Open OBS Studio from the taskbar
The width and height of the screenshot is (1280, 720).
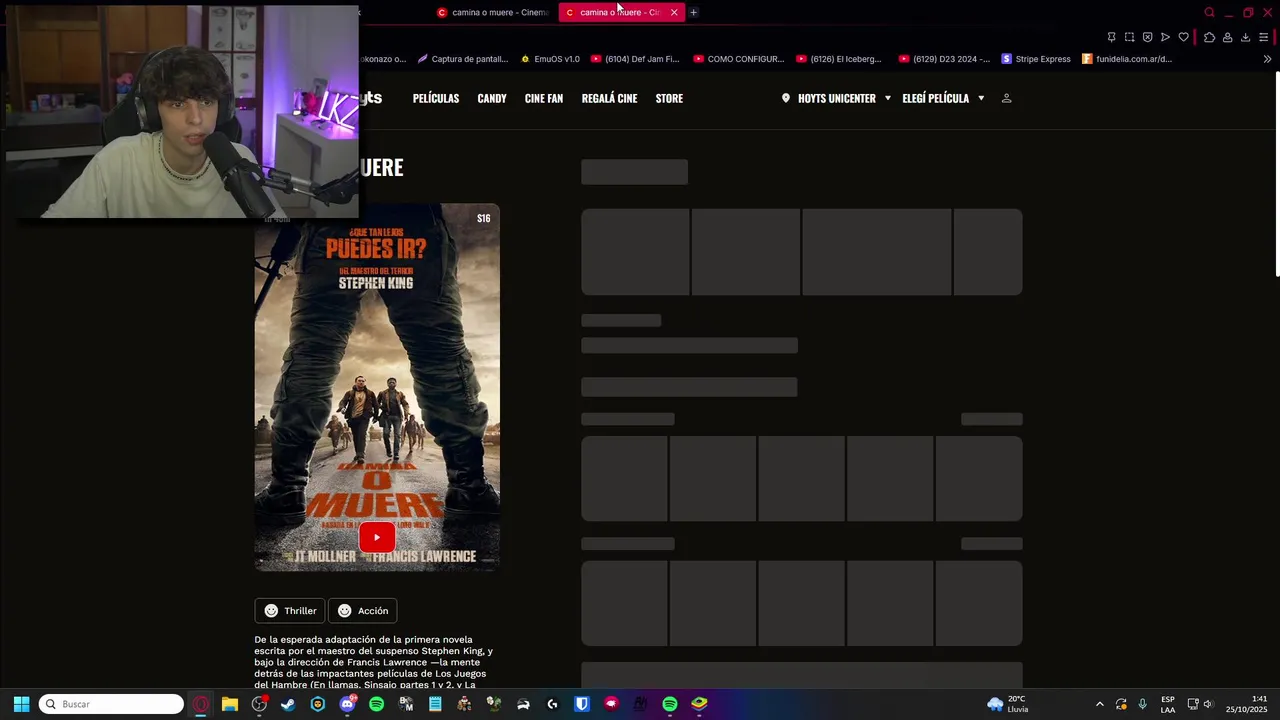[259, 704]
